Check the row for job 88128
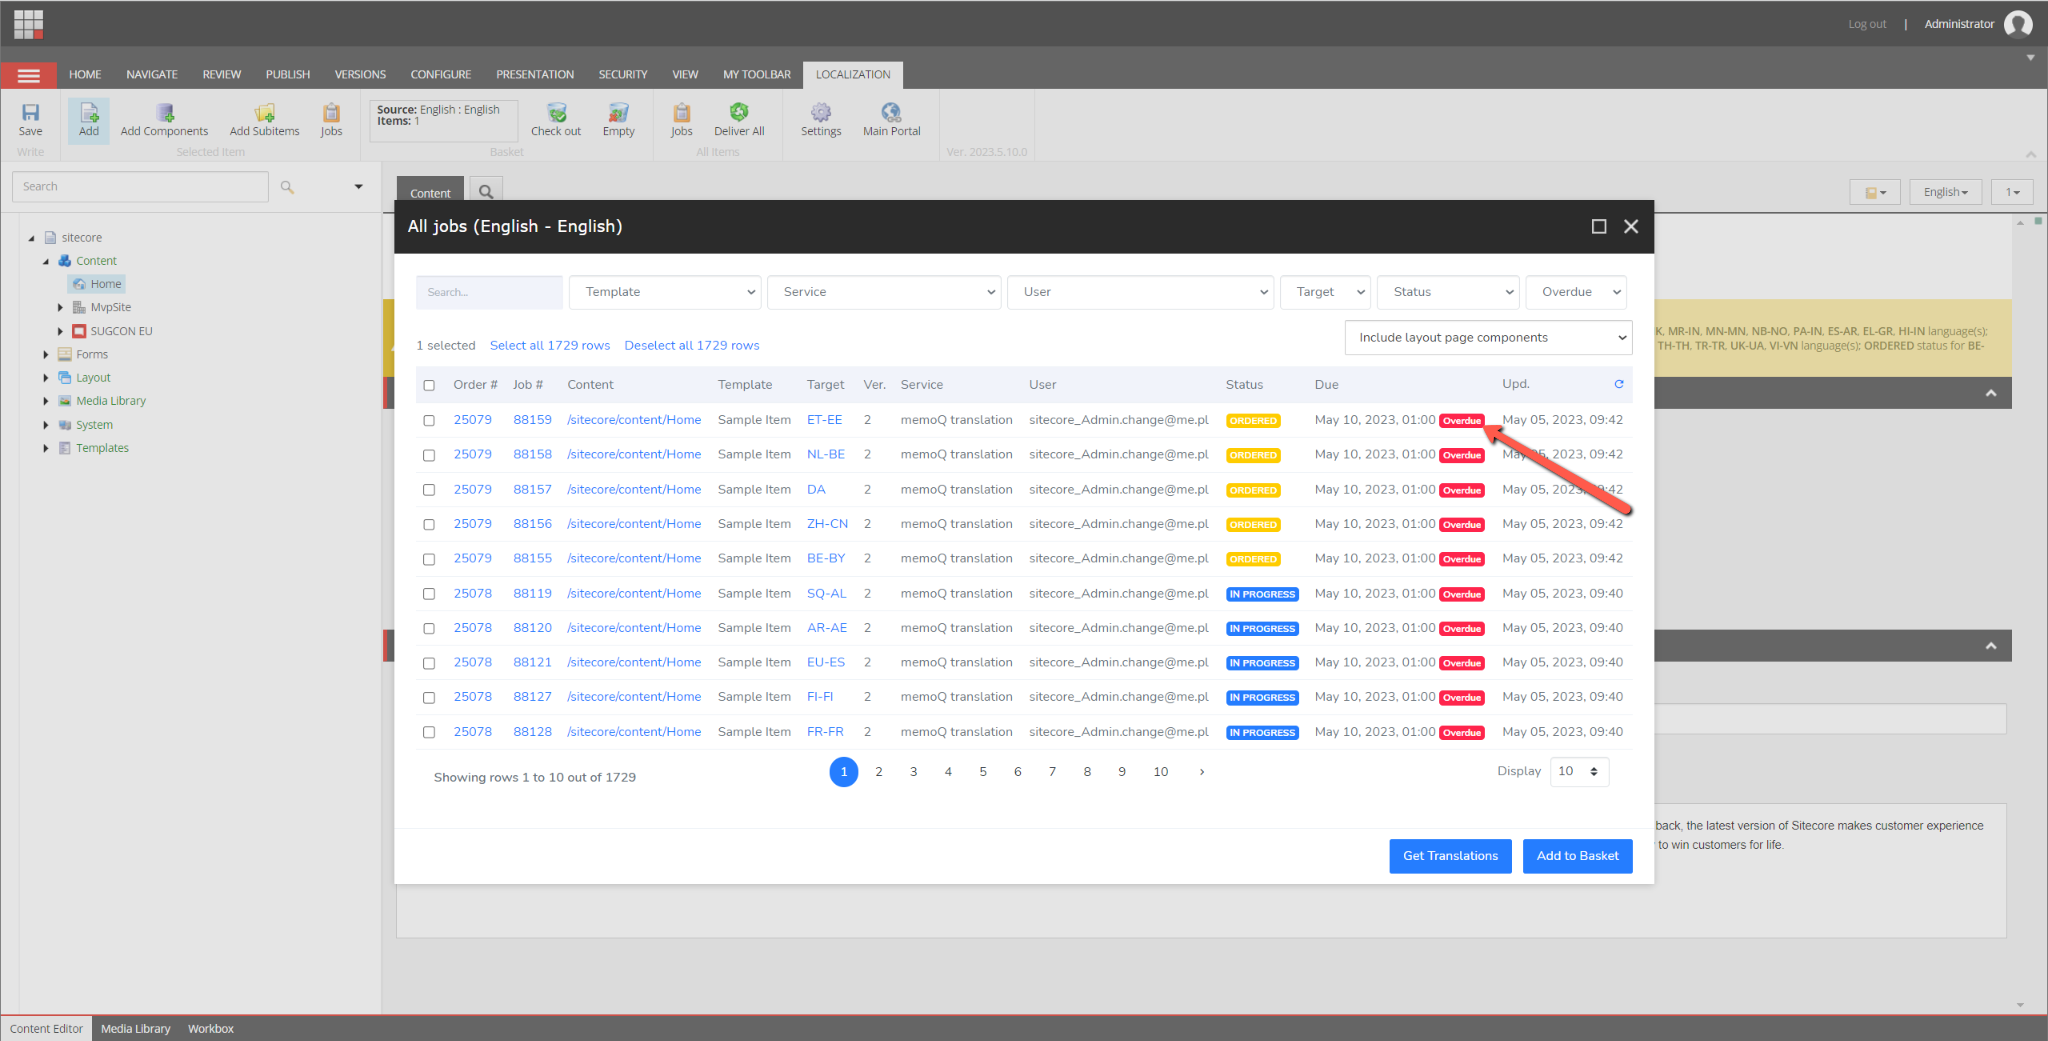This screenshot has height=1041, width=2048. point(429,732)
